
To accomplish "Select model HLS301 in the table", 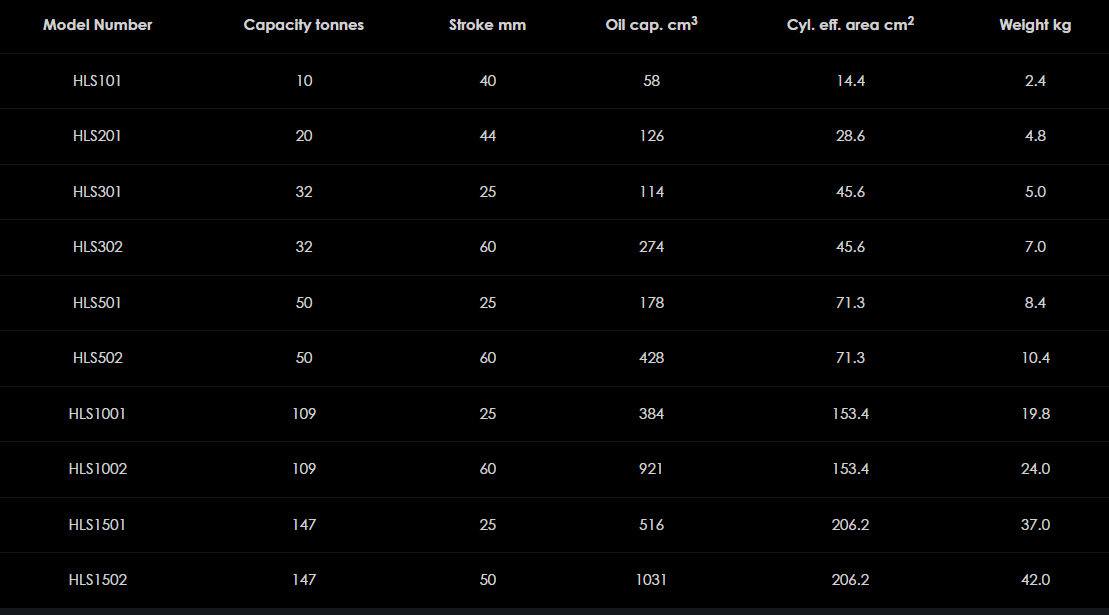I will tap(98, 192).
